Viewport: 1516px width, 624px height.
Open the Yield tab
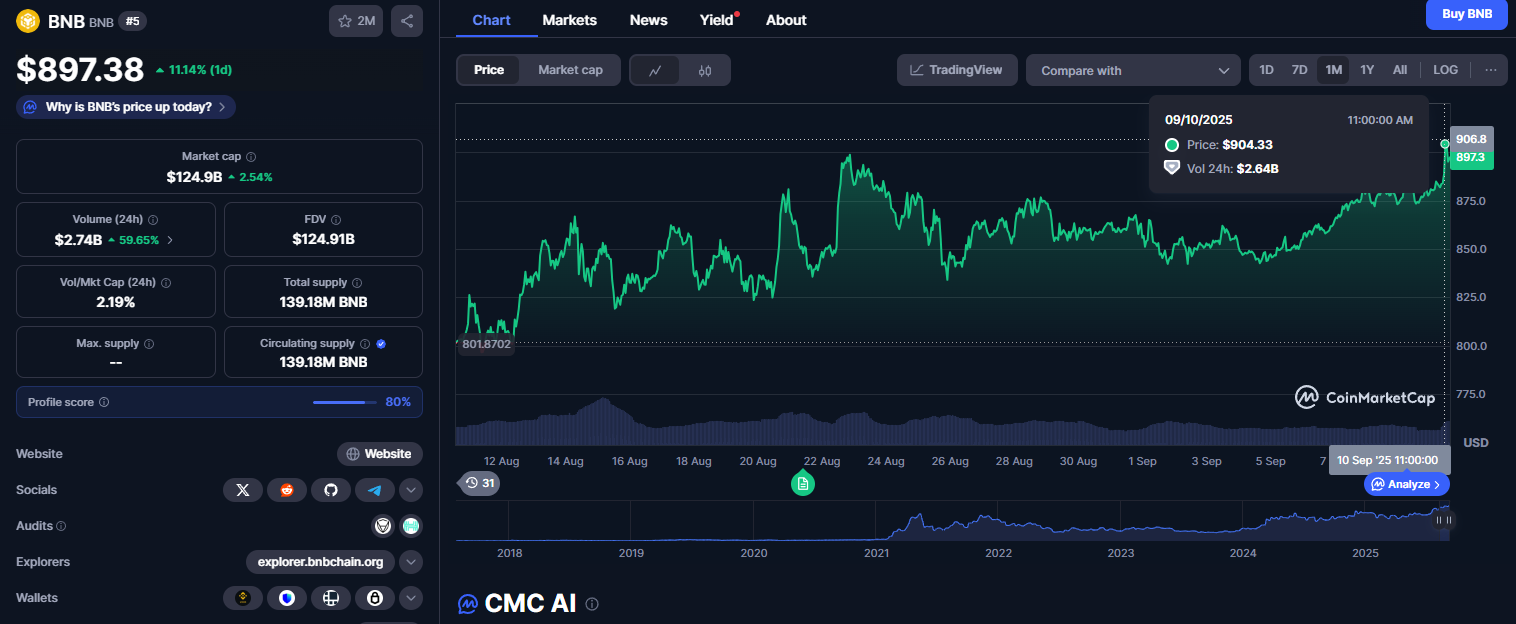point(717,20)
